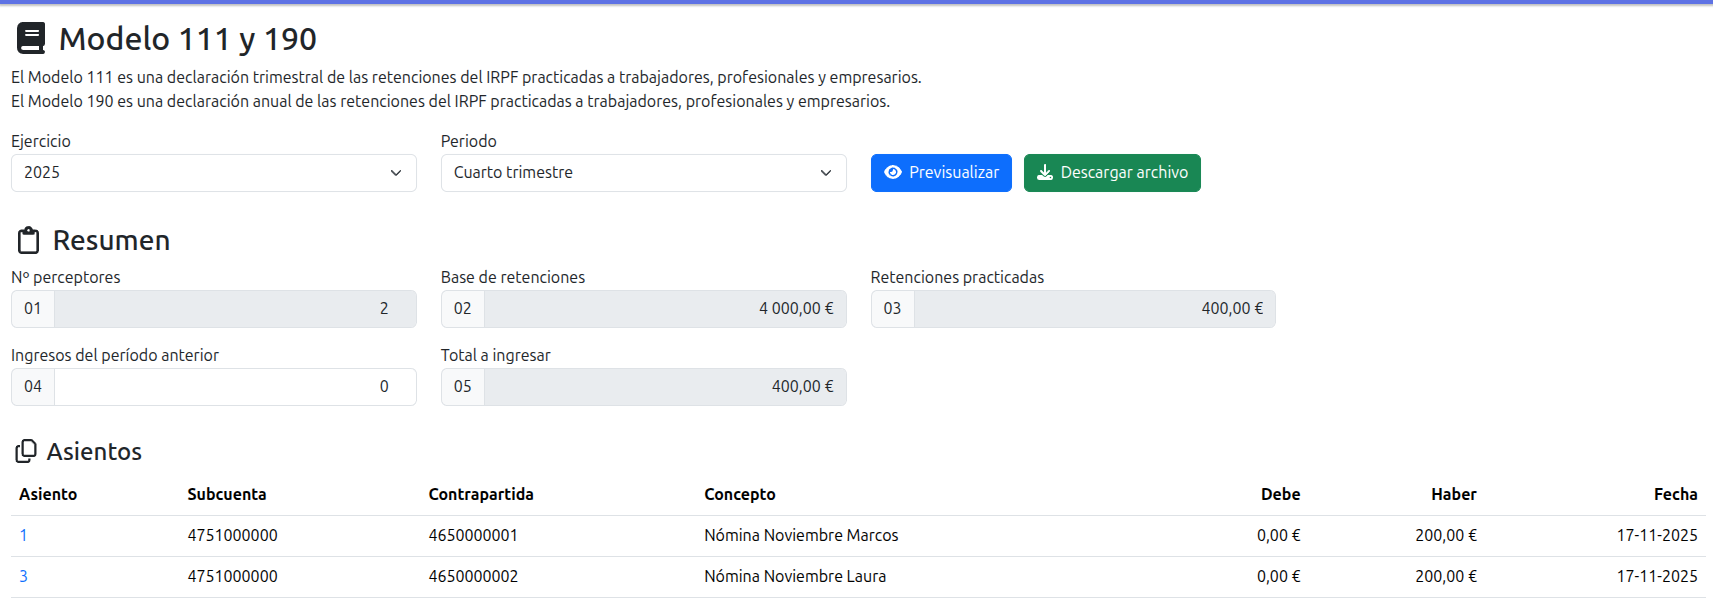Click the Nº perceptores field showing 2
Viewport: 1713px width, 615px height.
[235, 309]
